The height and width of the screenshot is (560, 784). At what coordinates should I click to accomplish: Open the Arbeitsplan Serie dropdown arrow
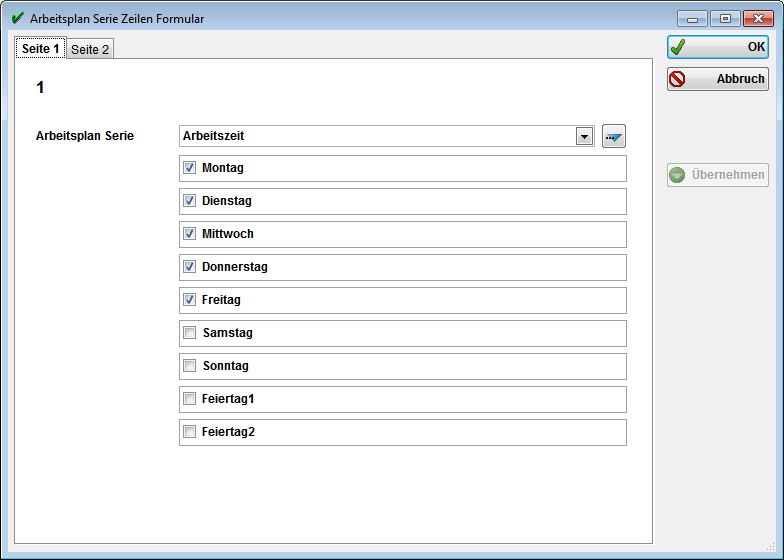[x=584, y=136]
